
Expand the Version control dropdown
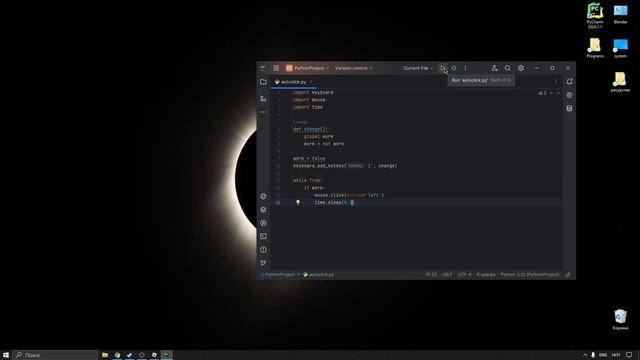point(353,68)
